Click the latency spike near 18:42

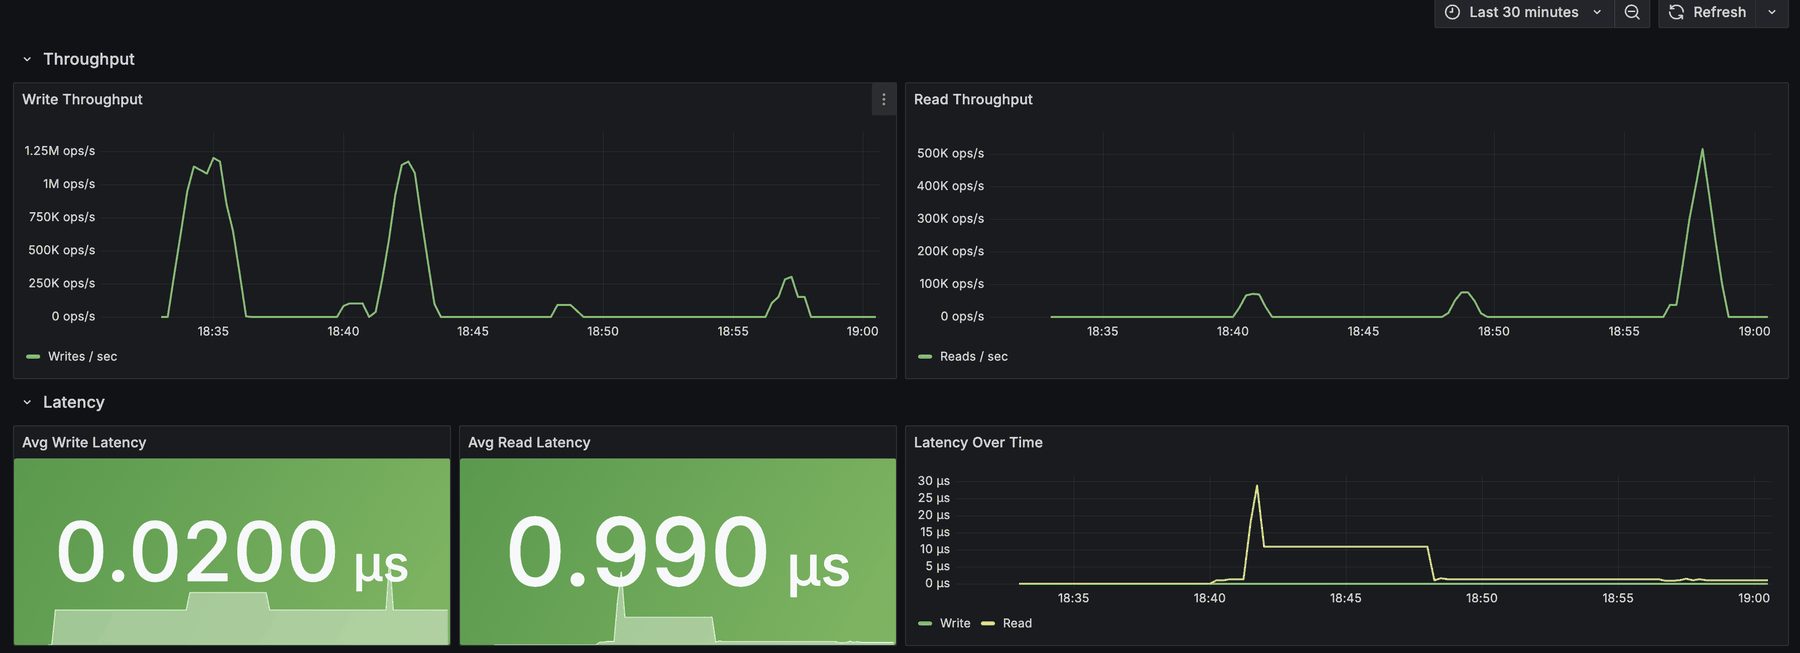[1257, 486]
